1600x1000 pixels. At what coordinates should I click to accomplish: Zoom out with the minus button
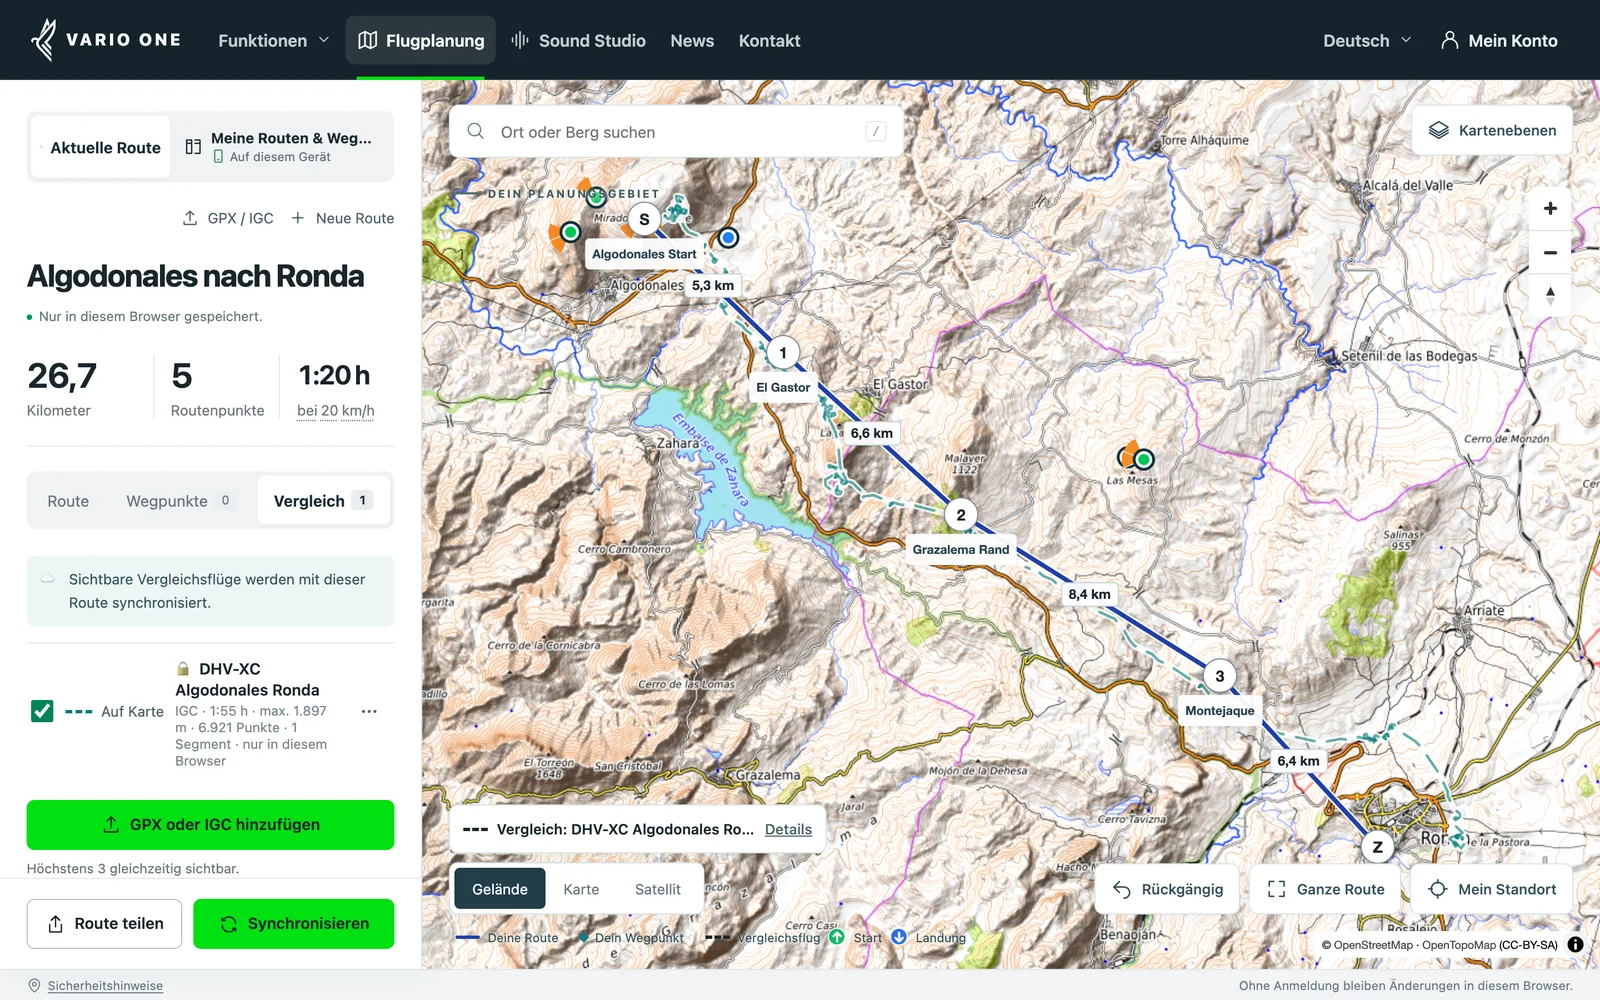1550,252
